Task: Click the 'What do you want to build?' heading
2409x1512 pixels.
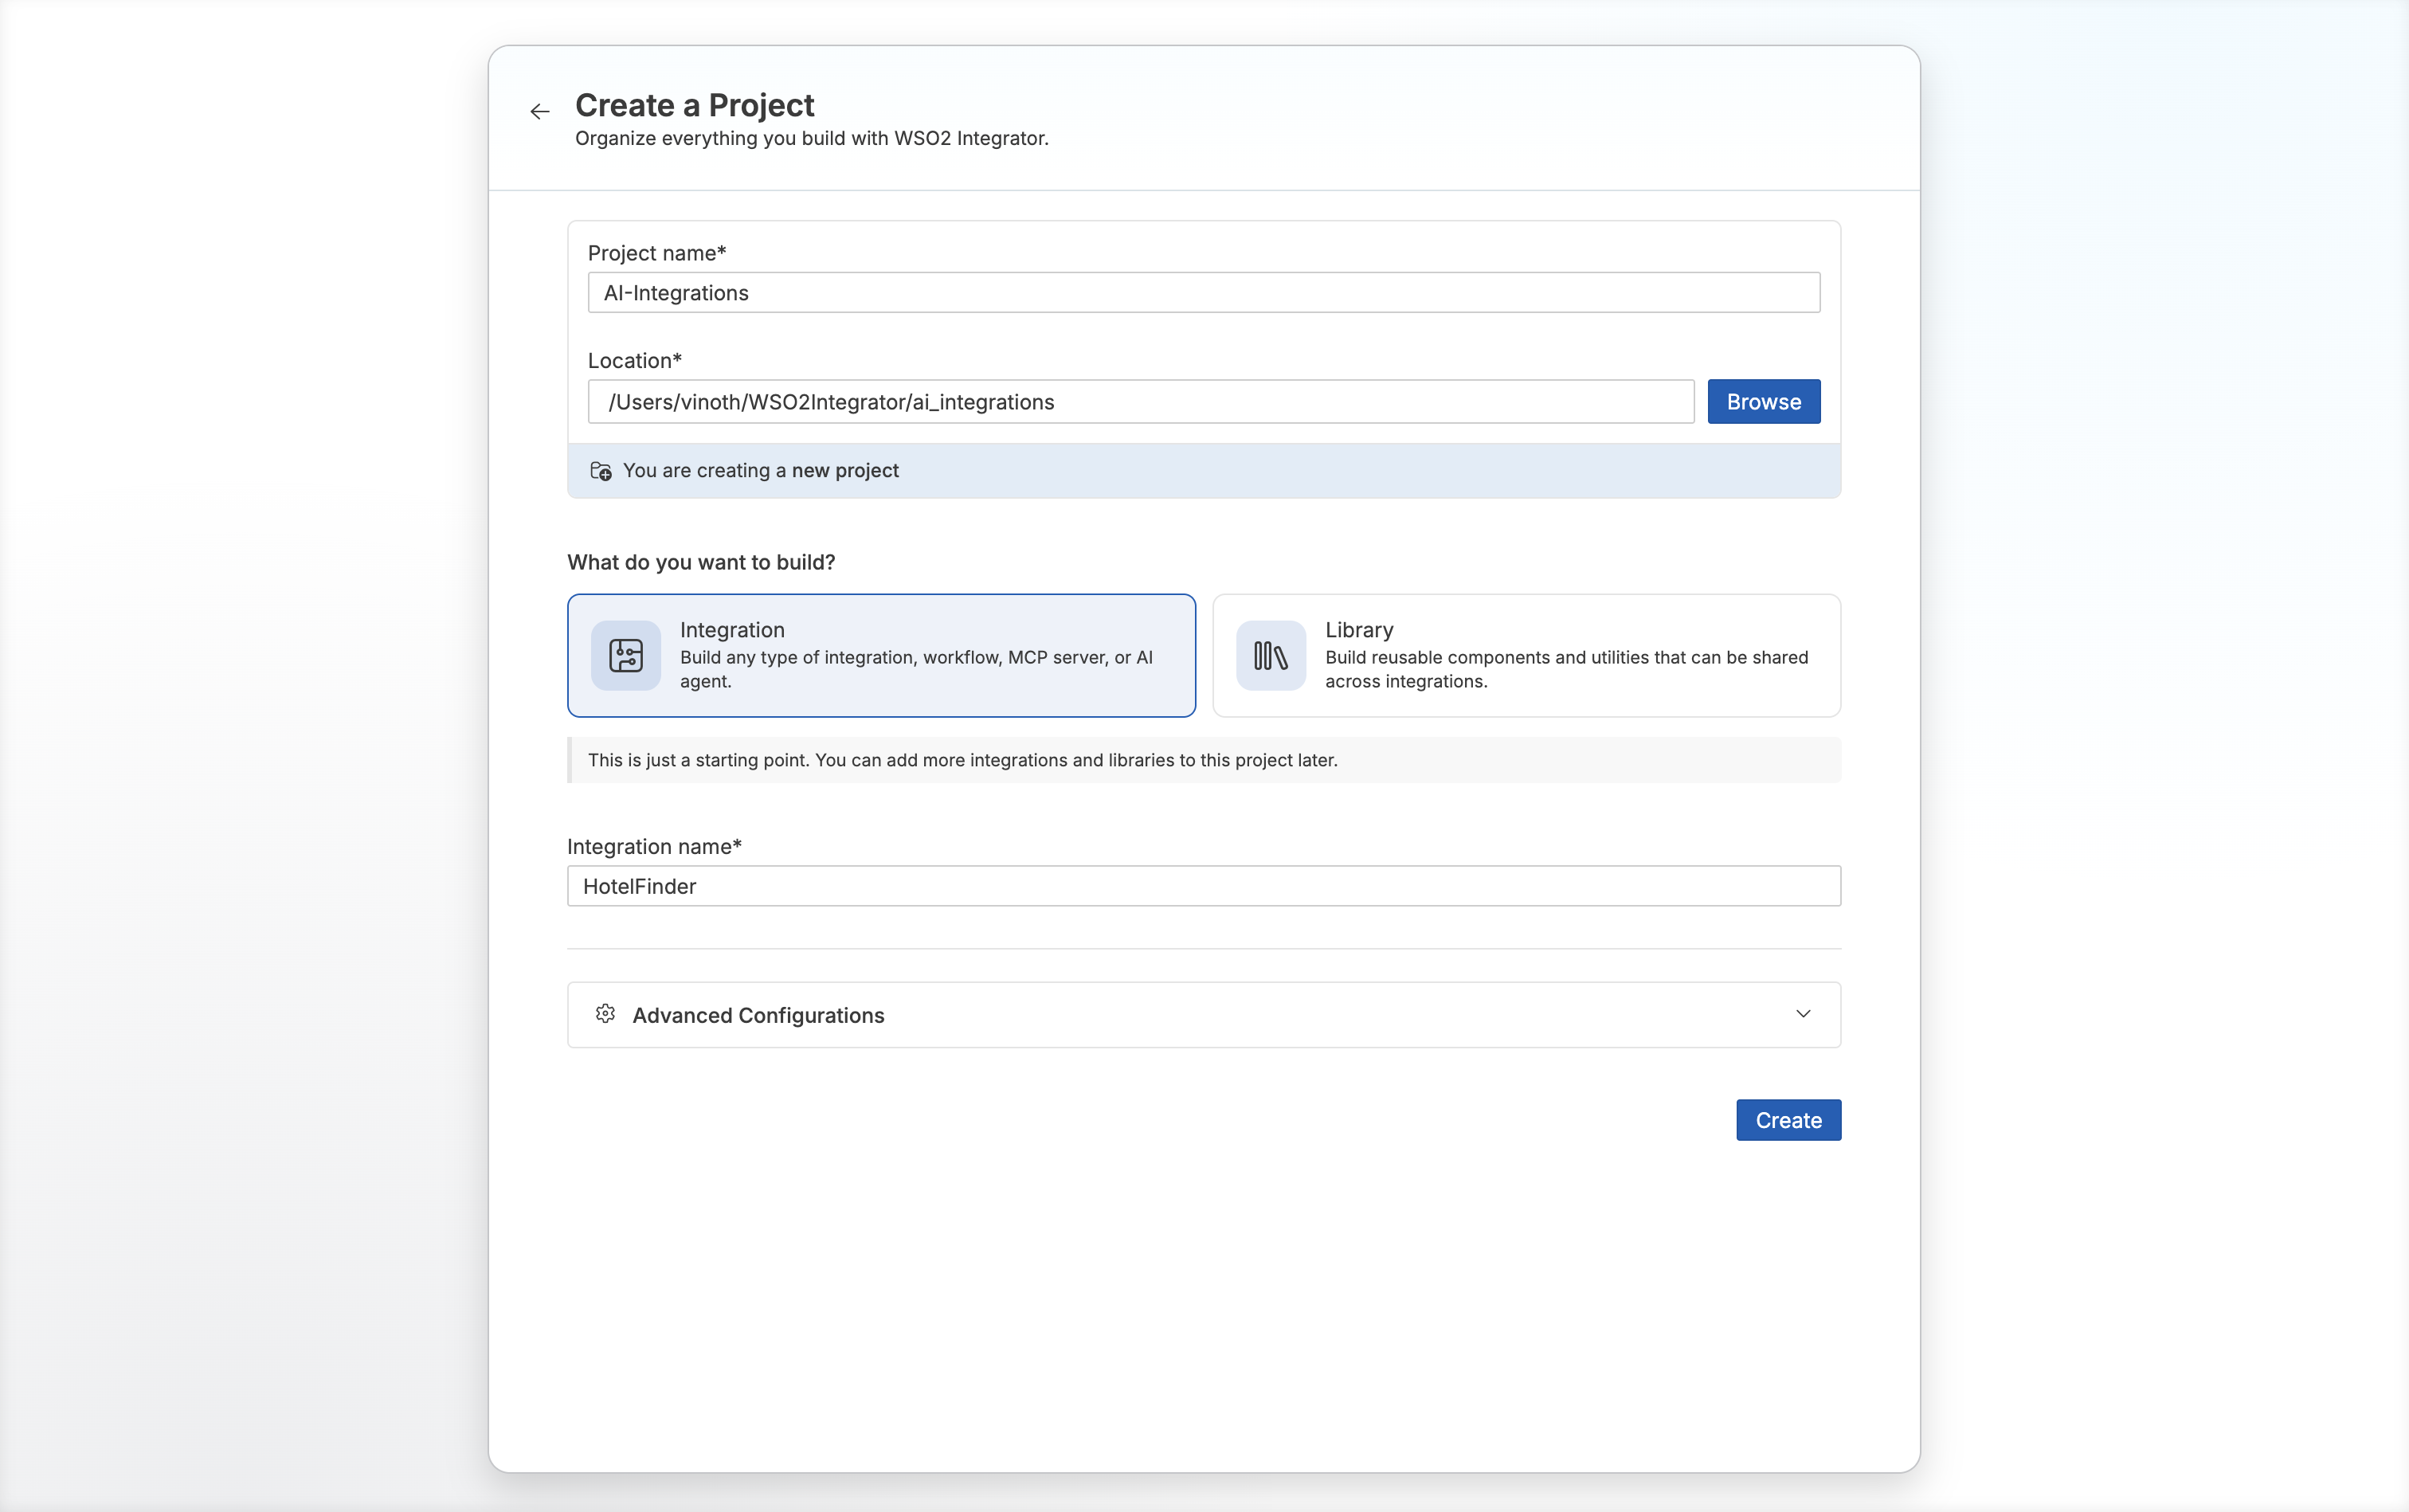Action: (701, 562)
